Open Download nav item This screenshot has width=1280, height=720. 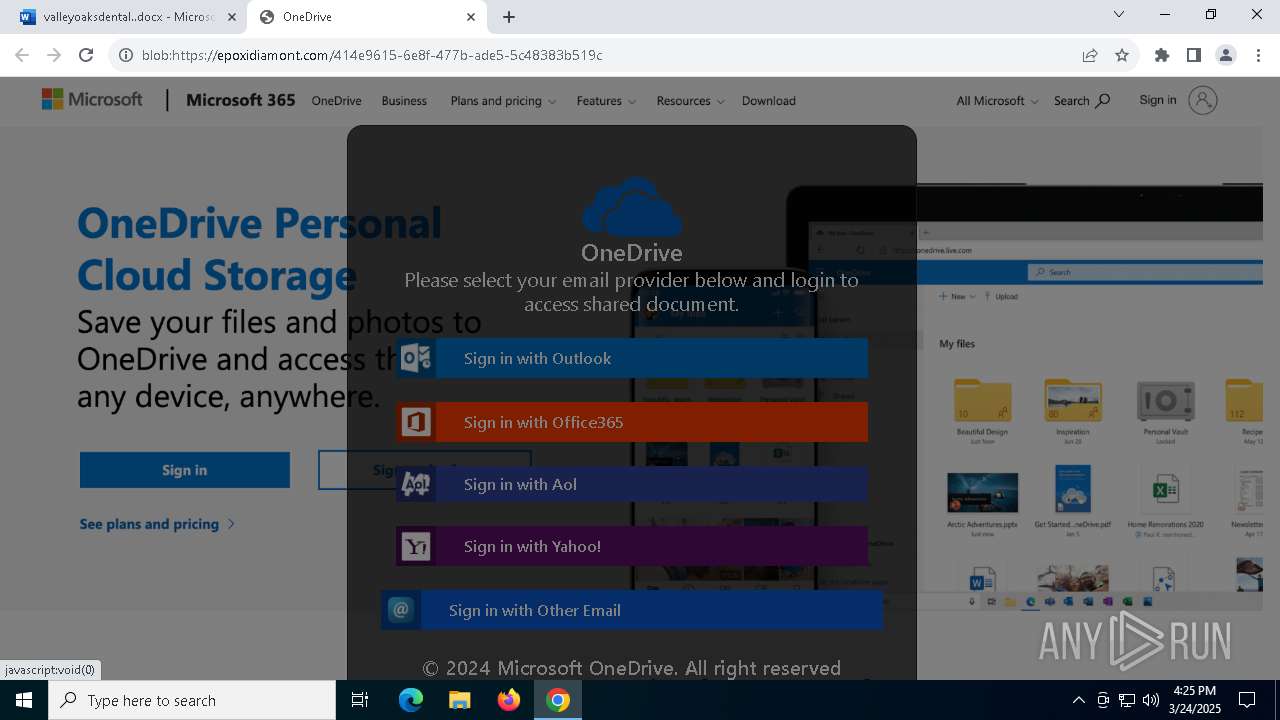(769, 101)
